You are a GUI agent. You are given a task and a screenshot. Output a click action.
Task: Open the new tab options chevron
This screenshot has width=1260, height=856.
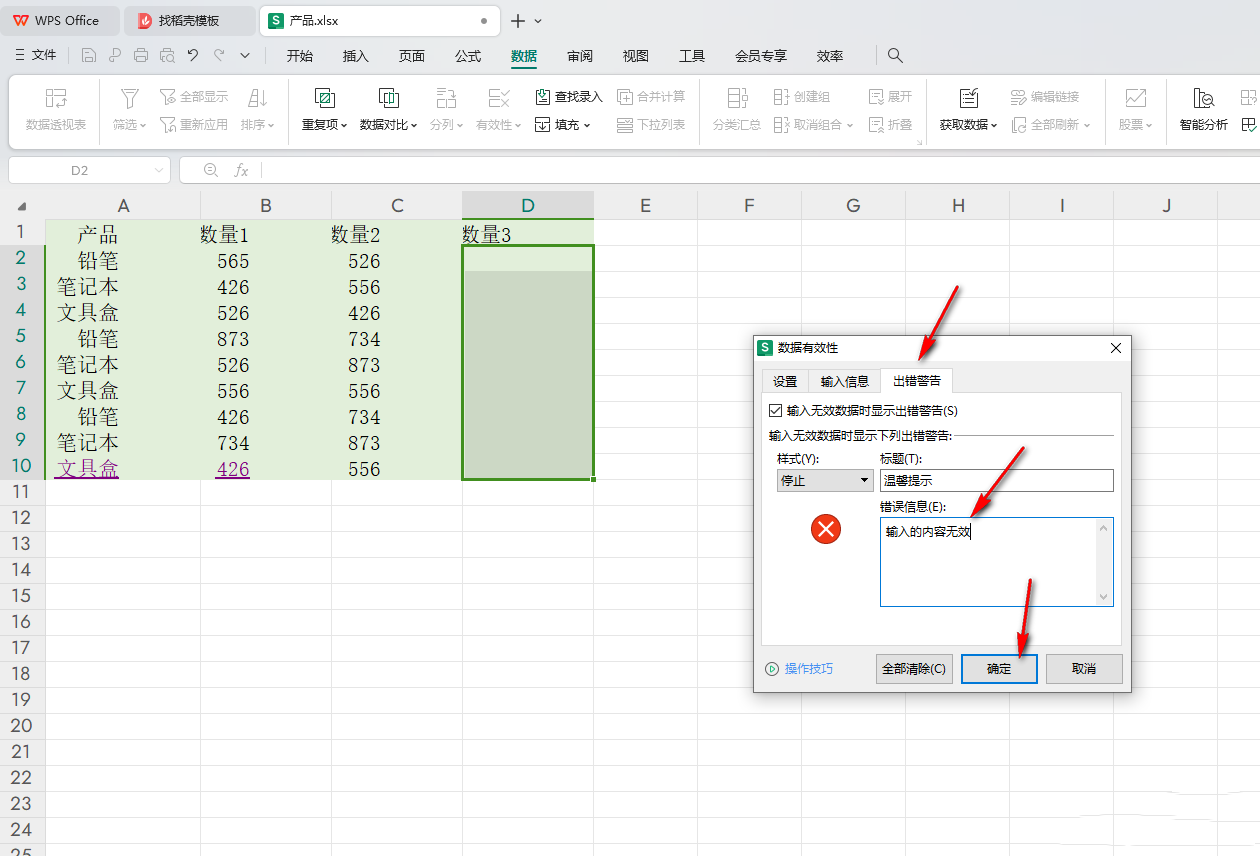pos(538,20)
